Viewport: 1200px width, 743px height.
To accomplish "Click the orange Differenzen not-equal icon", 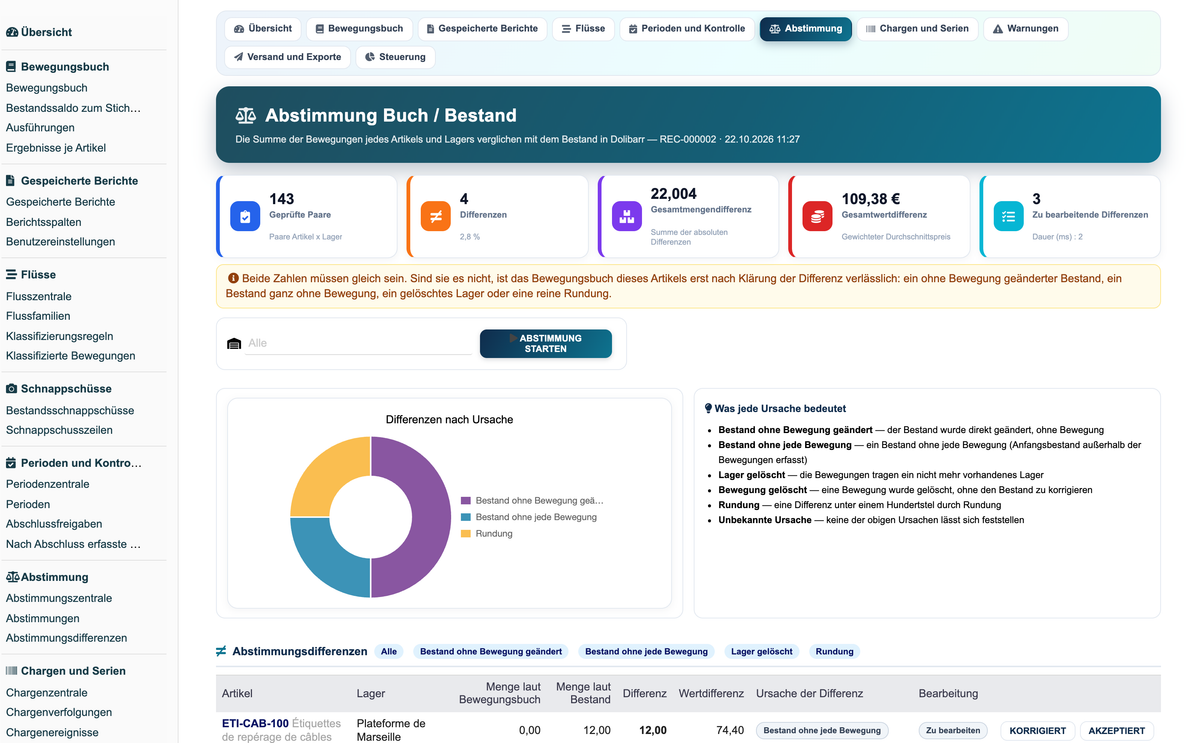I will tap(436, 216).
